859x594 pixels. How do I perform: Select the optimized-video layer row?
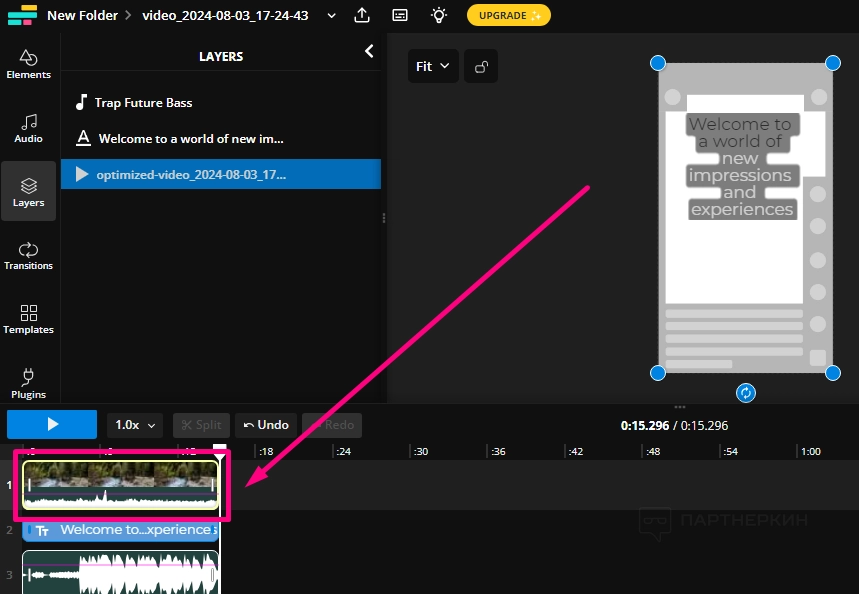[221, 174]
